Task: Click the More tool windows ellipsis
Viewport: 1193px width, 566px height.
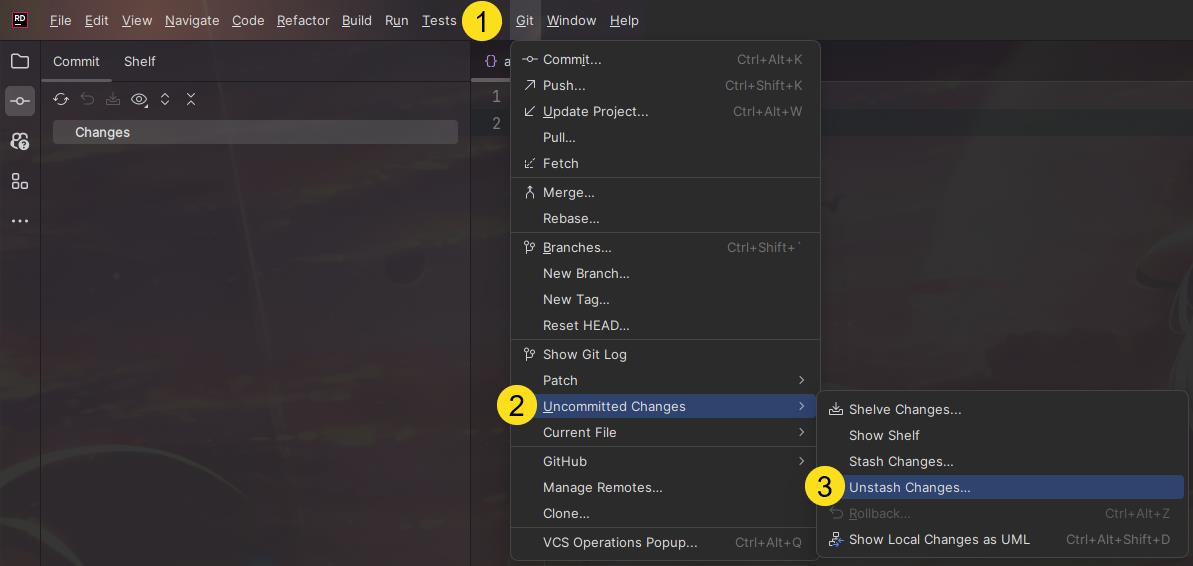Action: click(x=20, y=221)
